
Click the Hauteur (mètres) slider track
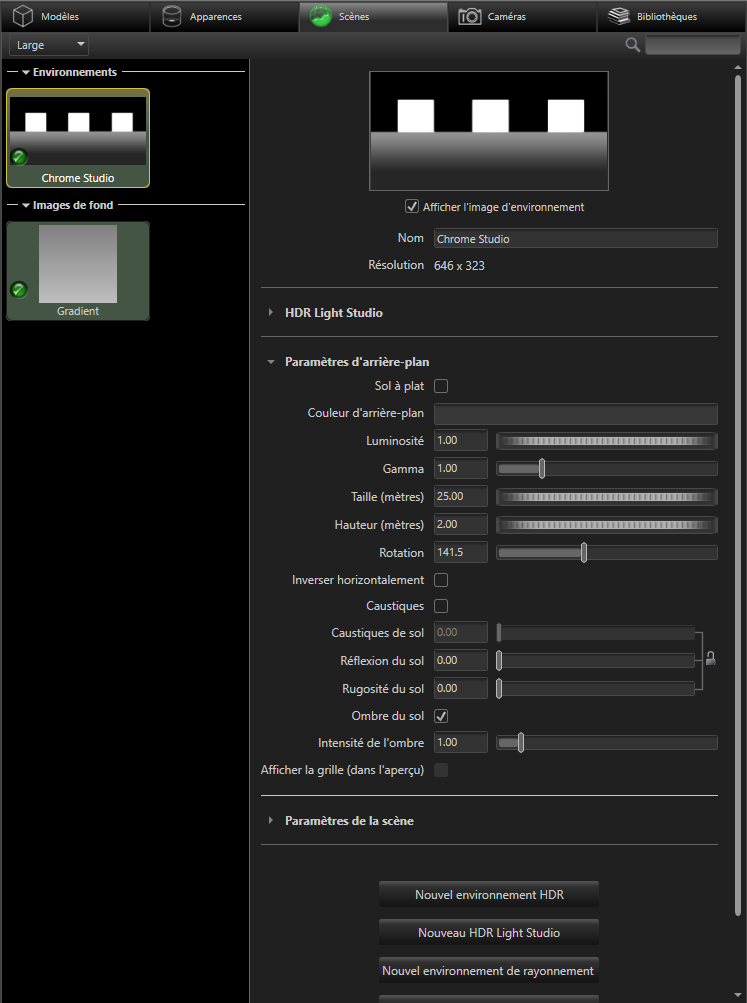pyautogui.click(x=607, y=525)
